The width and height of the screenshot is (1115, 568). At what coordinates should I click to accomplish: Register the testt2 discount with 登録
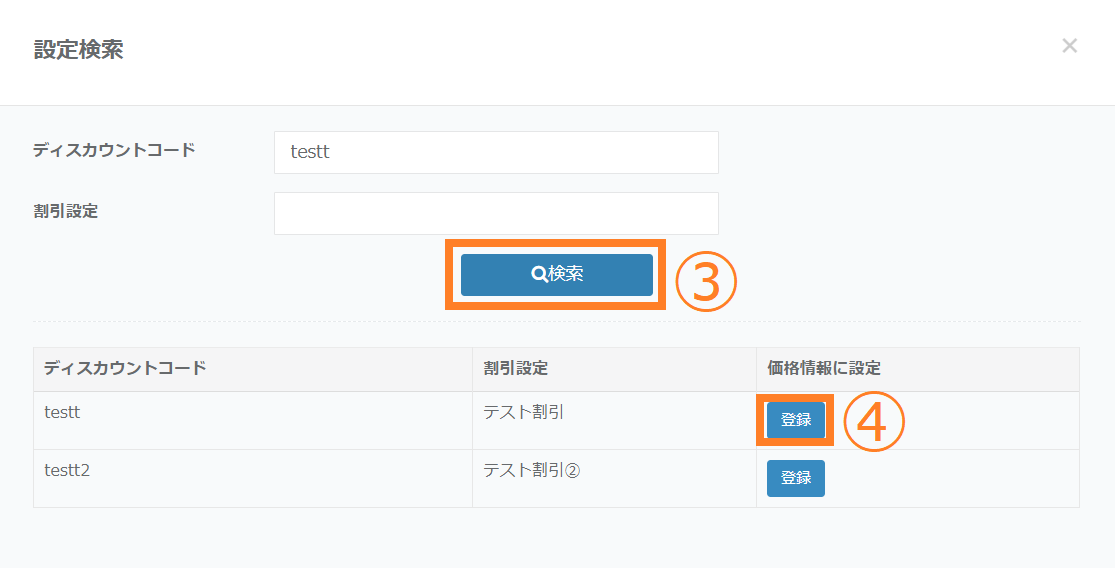coord(795,478)
